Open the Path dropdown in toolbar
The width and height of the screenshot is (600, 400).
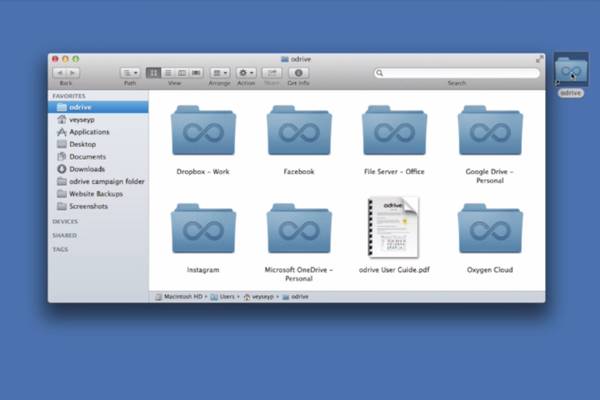click(x=130, y=73)
